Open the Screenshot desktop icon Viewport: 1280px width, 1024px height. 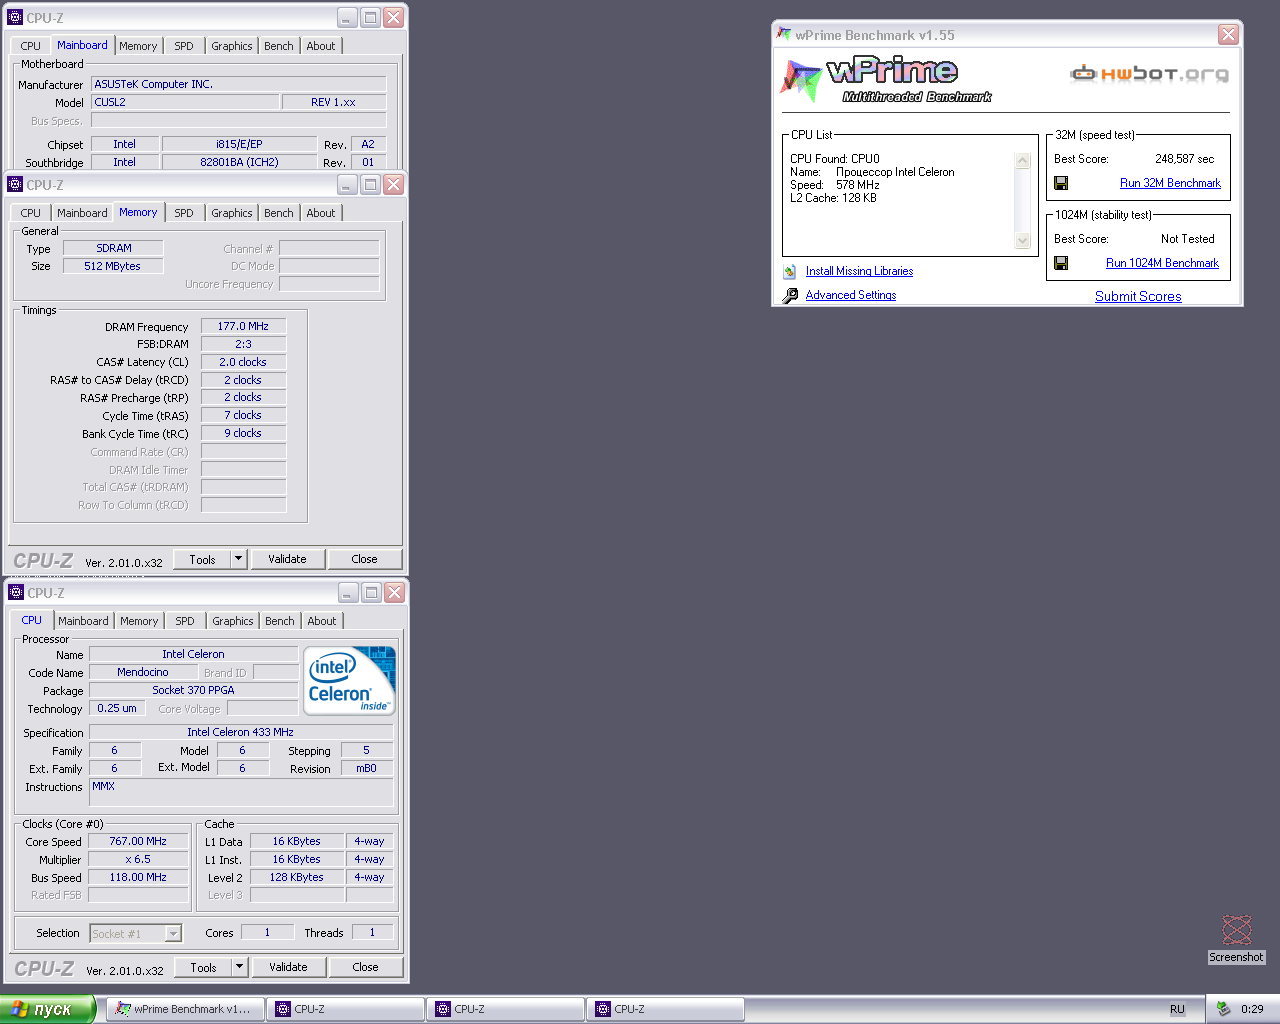[x=1236, y=939]
